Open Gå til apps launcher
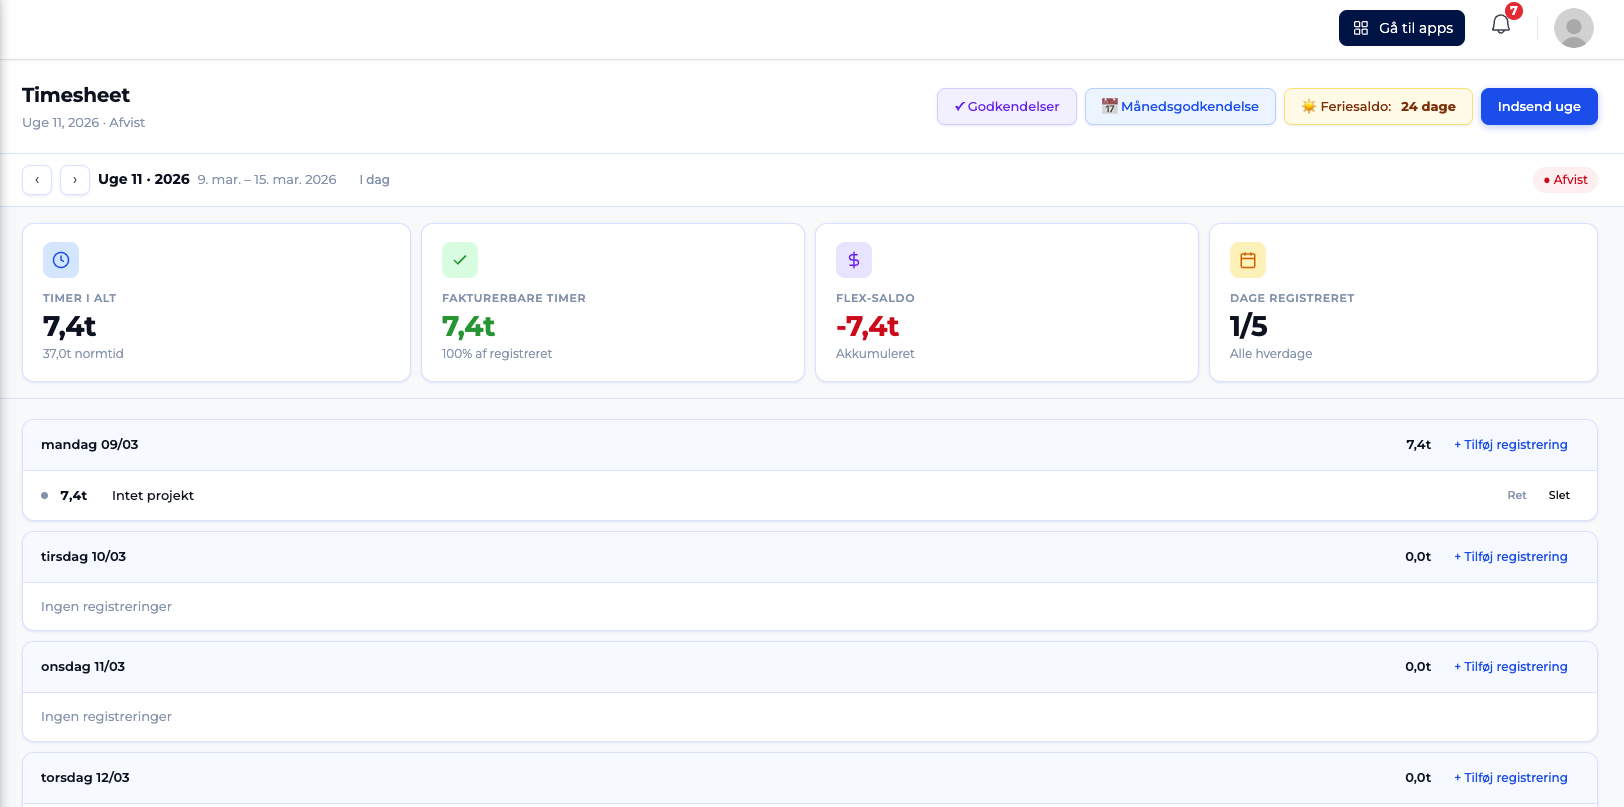Viewport: 1624px width, 807px height. coord(1401,28)
